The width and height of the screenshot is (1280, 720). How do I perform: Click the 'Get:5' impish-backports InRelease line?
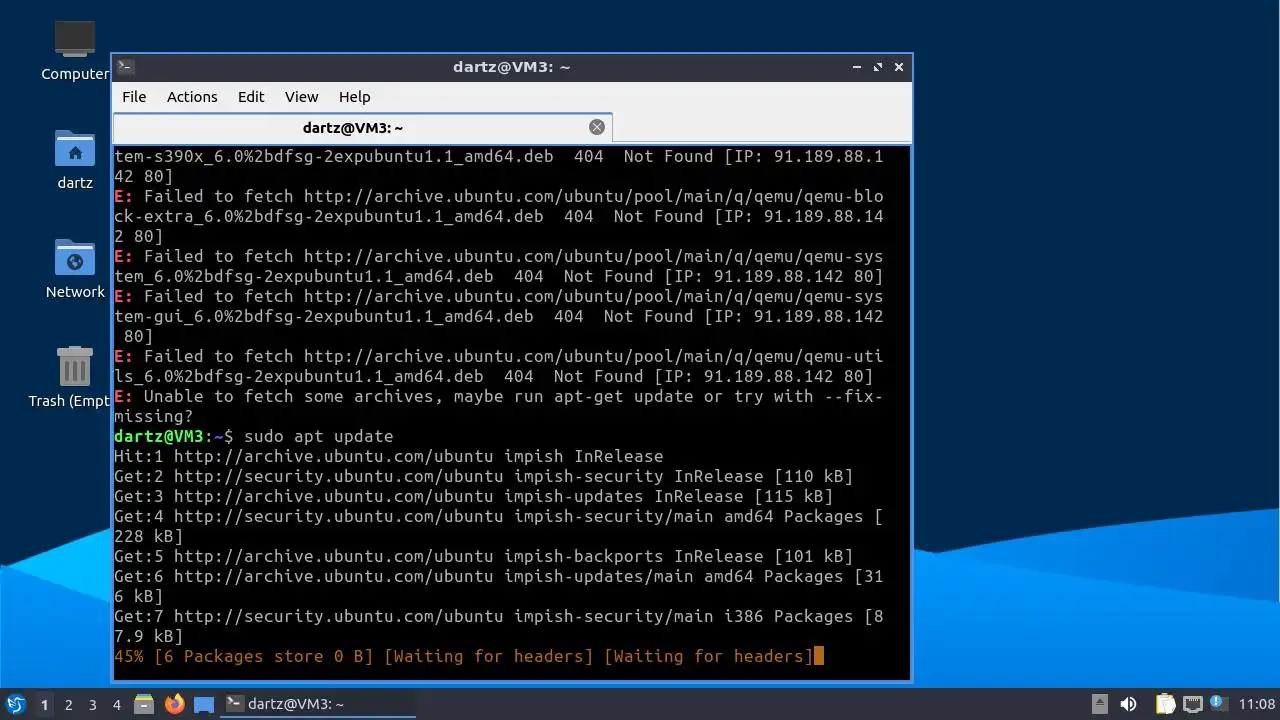click(x=484, y=556)
